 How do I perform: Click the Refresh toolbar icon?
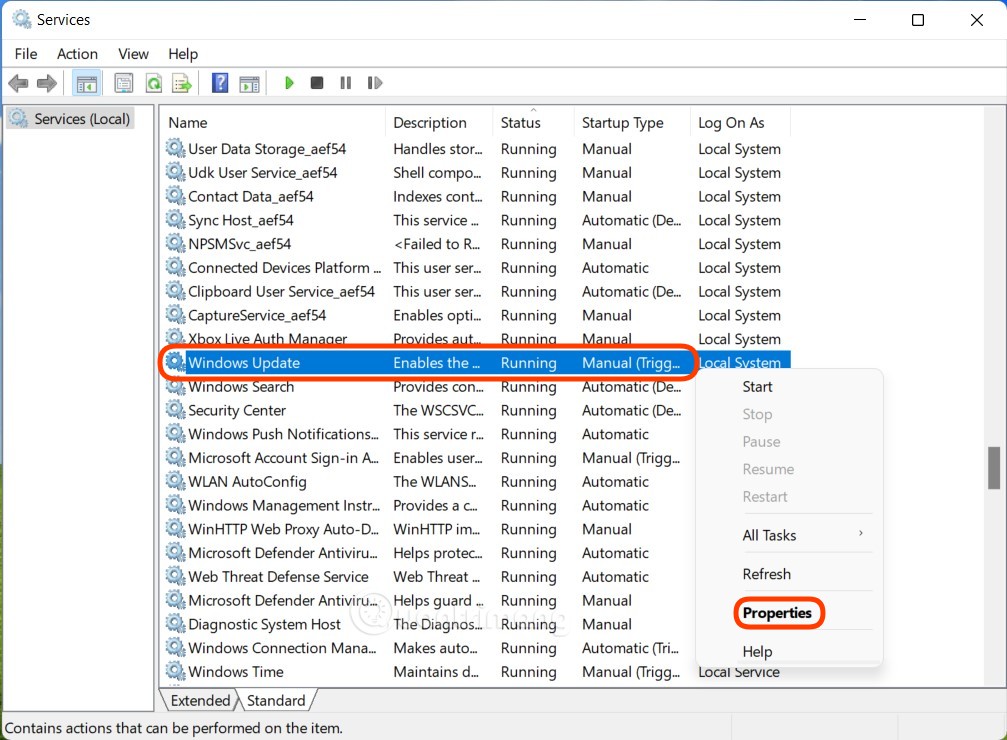[x=152, y=83]
